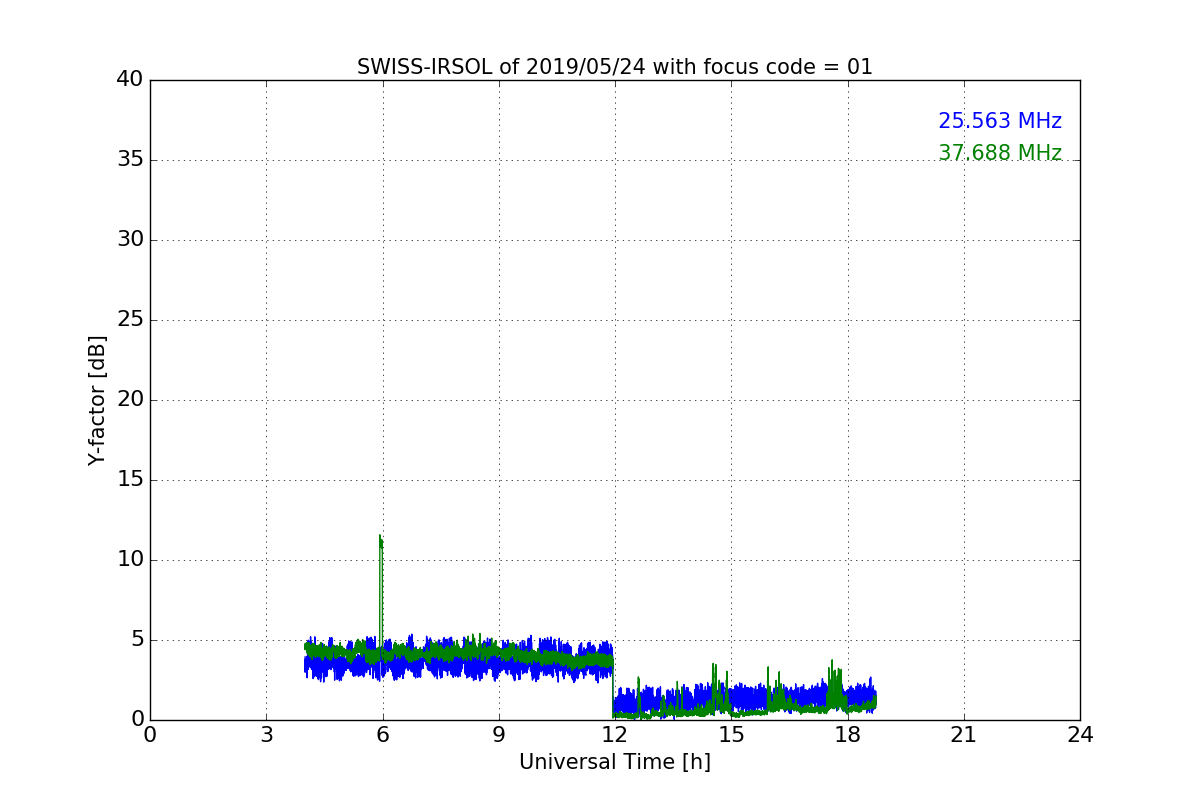The width and height of the screenshot is (1200, 800).
Task: Click x-axis tick label 3
Action: (266, 735)
